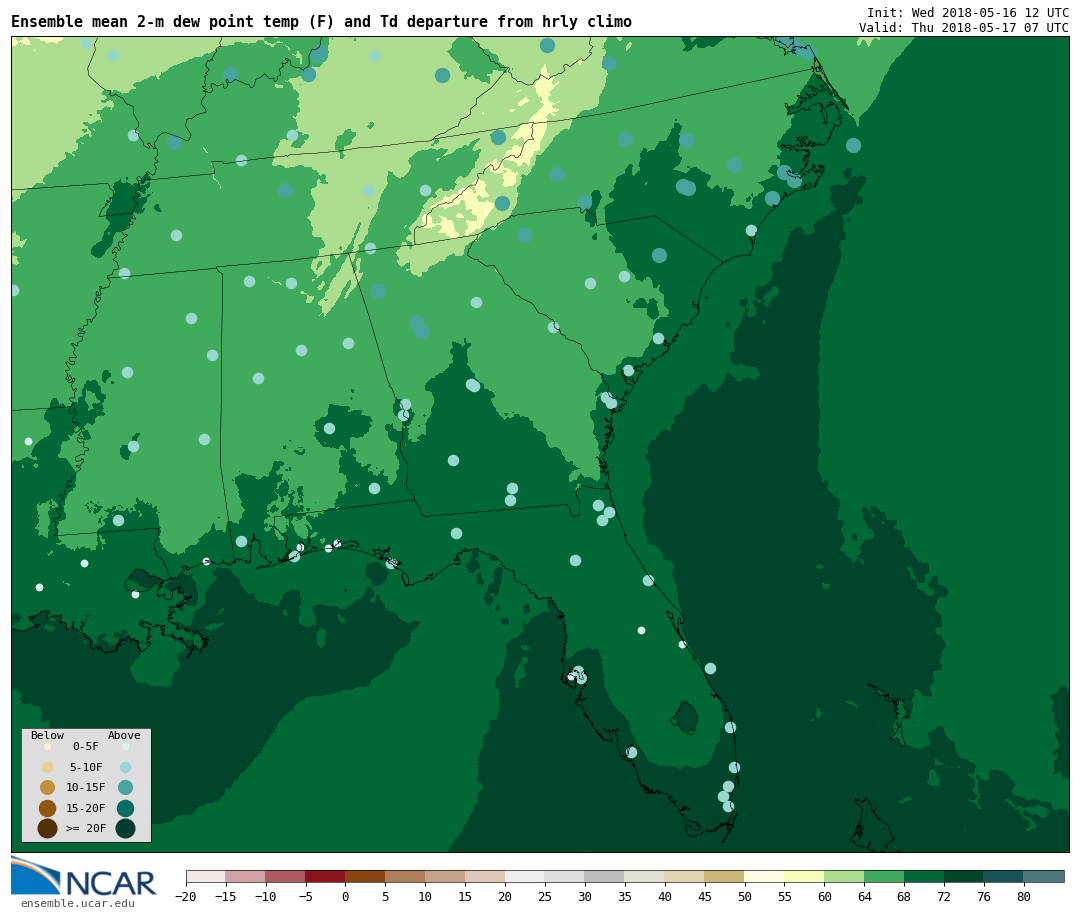Viewport: 1080px width, 915px height.
Task: Select the 72 to 76 dark green swatch
Action: pos(964,876)
